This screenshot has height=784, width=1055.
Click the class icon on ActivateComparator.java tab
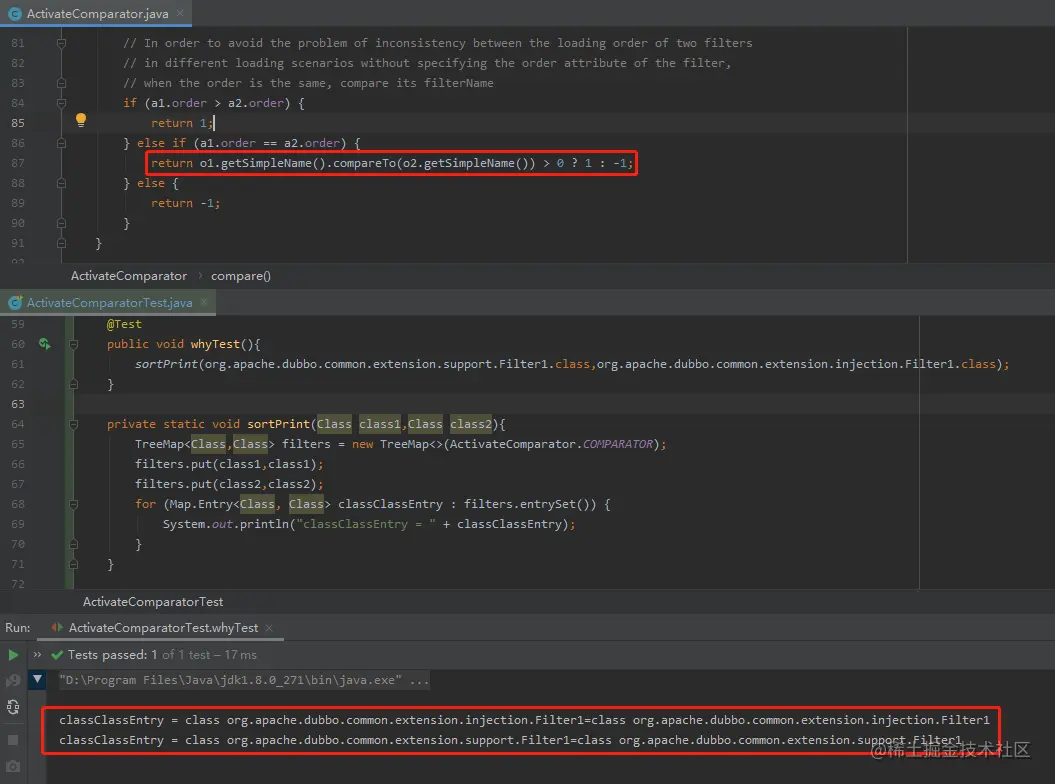[15, 13]
